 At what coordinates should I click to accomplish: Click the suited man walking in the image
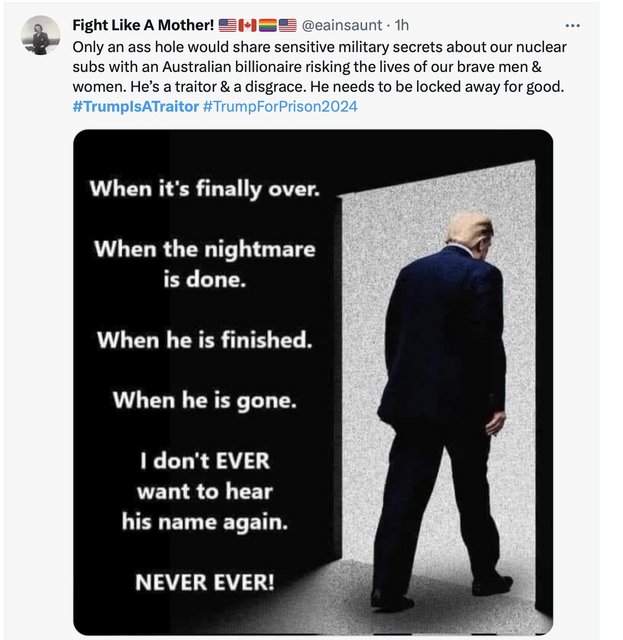tap(442, 412)
